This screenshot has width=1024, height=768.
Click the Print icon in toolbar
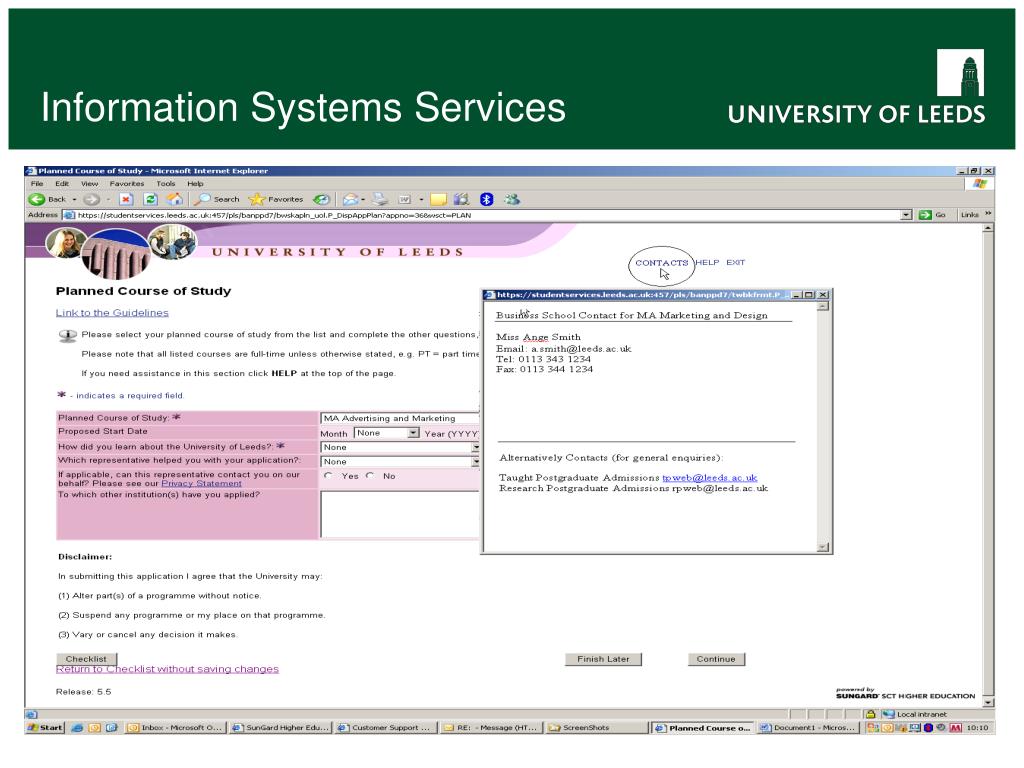(380, 199)
